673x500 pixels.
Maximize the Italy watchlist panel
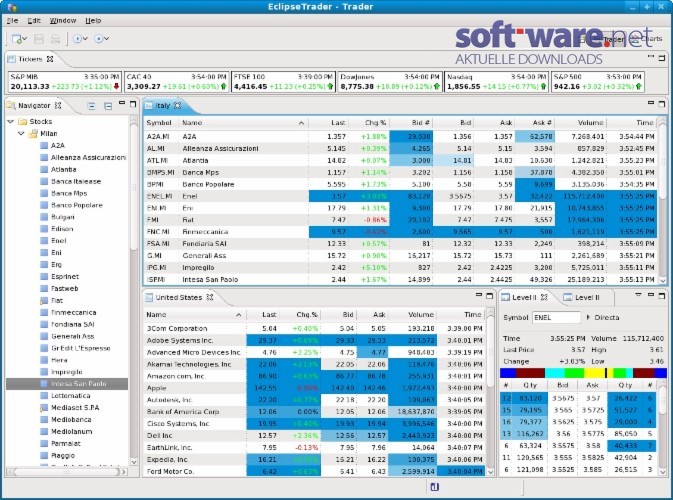pyautogui.click(x=661, y=103)
